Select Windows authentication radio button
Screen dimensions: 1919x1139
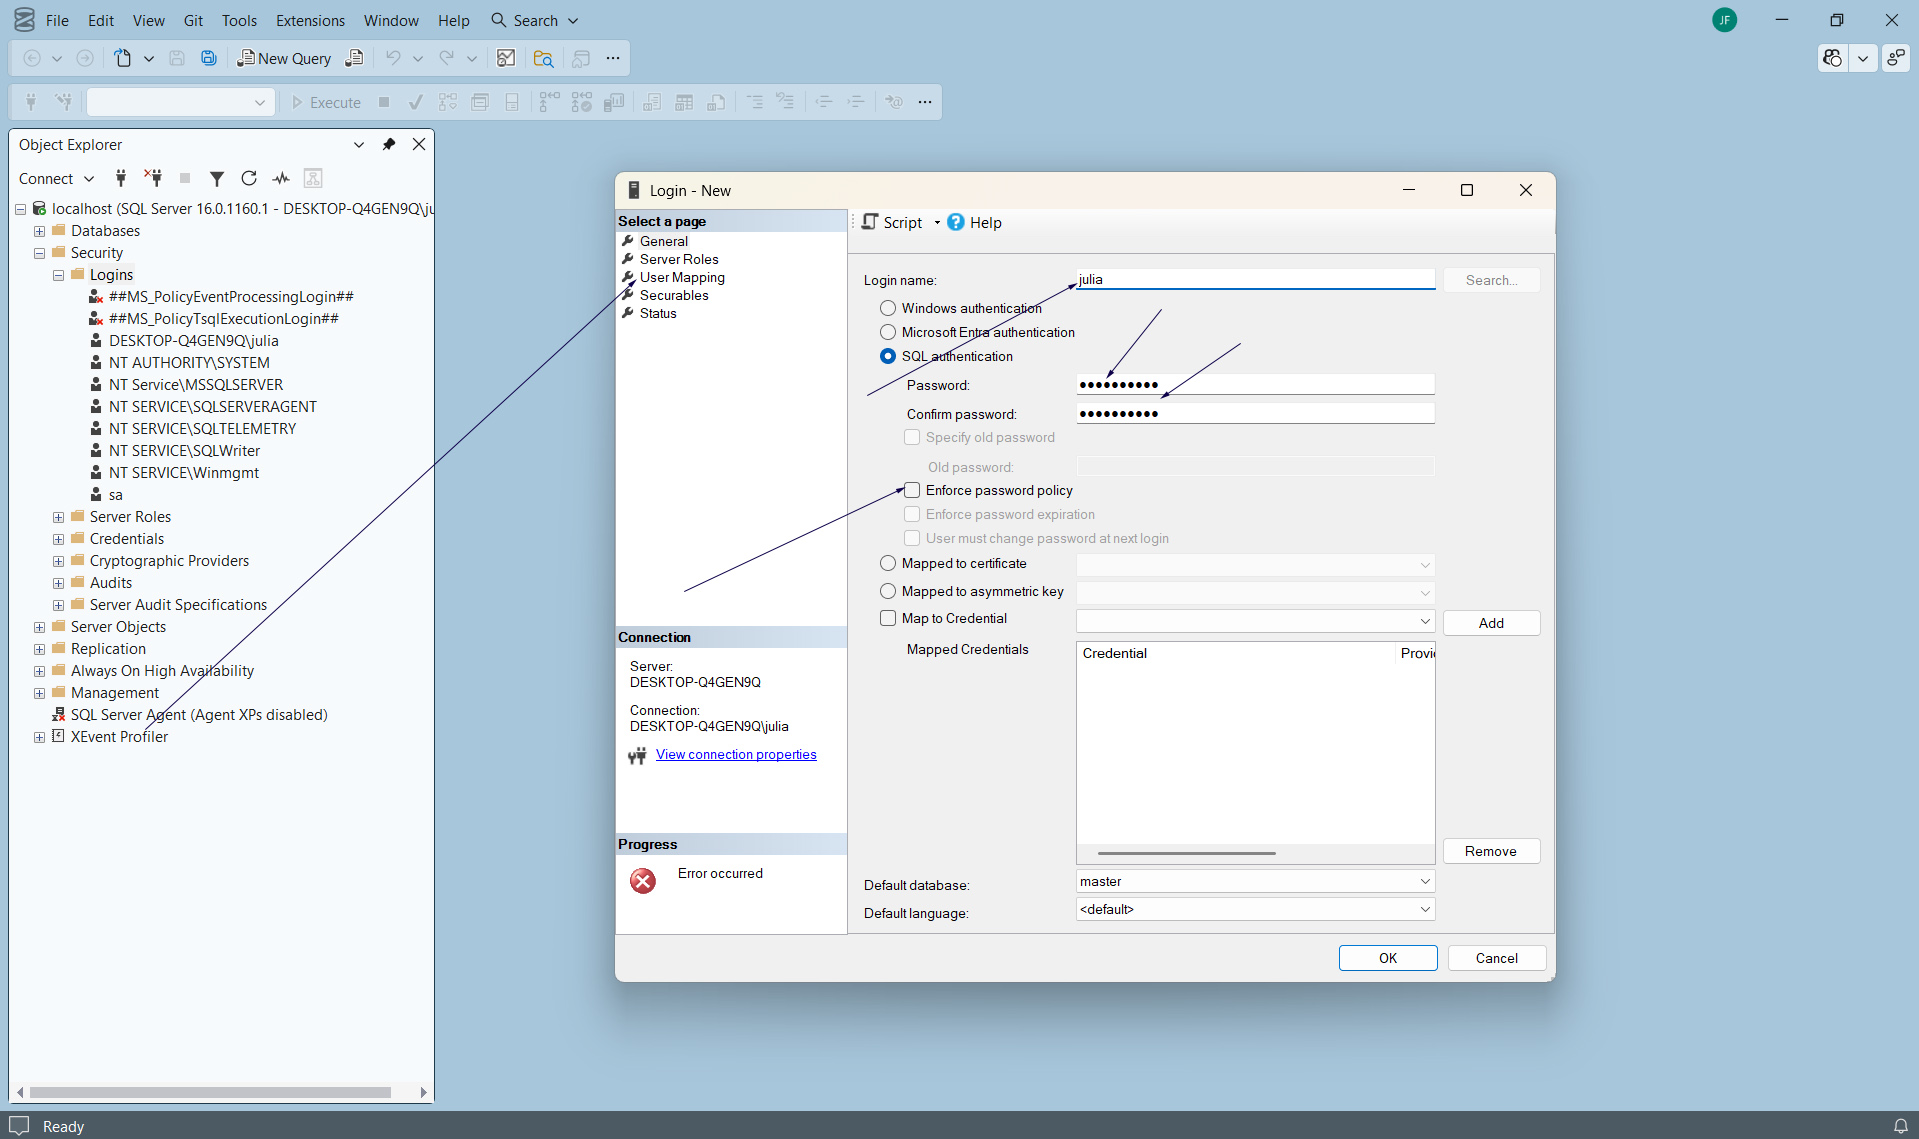(888, 309)
